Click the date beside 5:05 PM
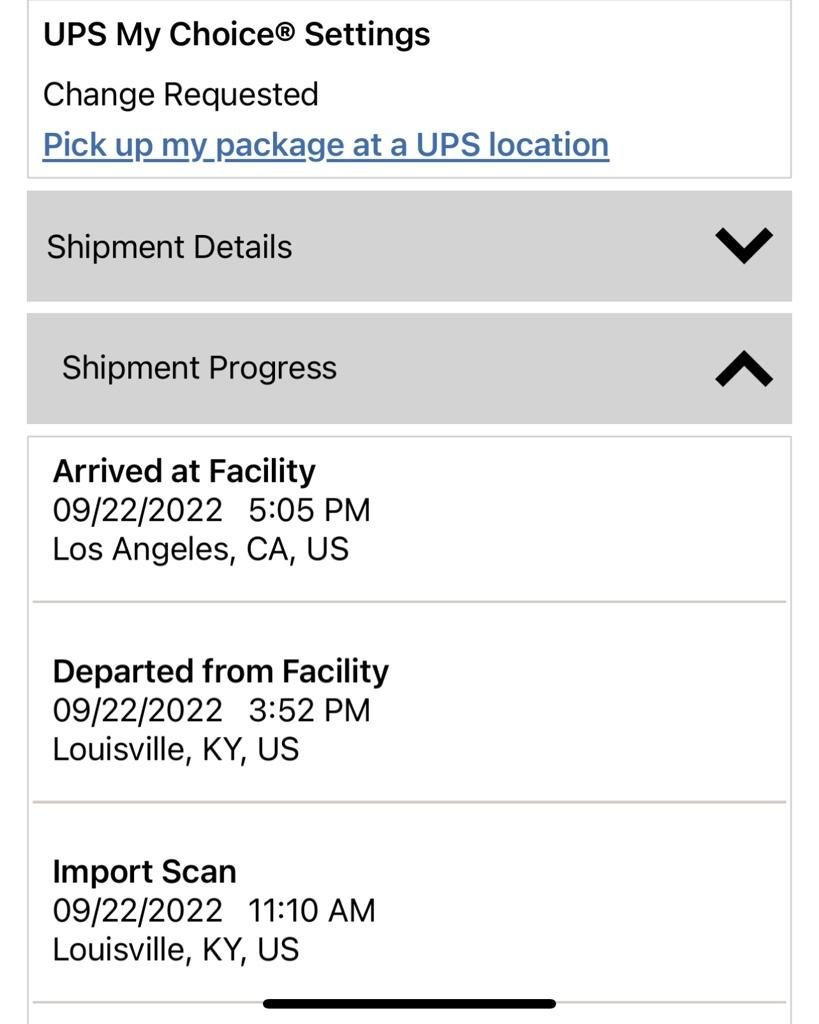819x1024 pixels. pos(137,510)
